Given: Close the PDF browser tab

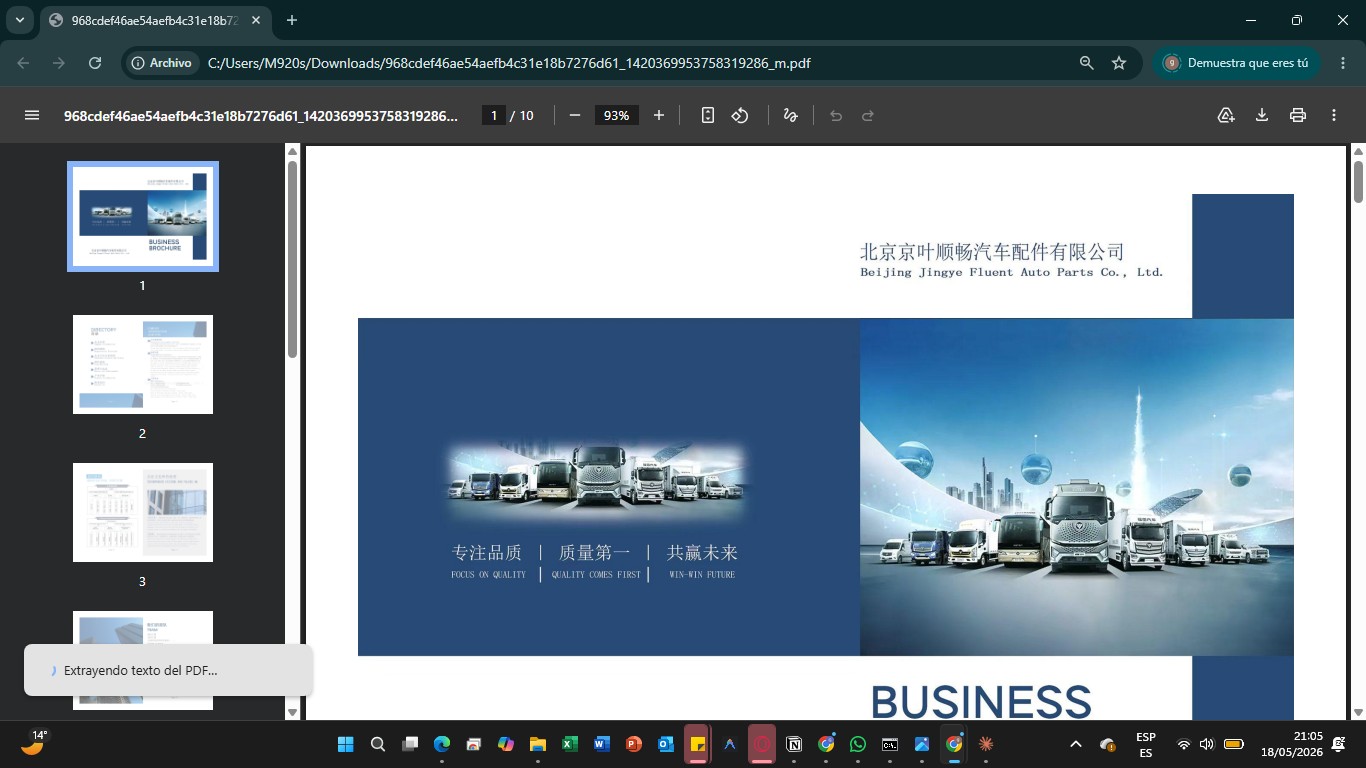Looking at the screenshot, I should pyautogui.click(x=257, y=20).
